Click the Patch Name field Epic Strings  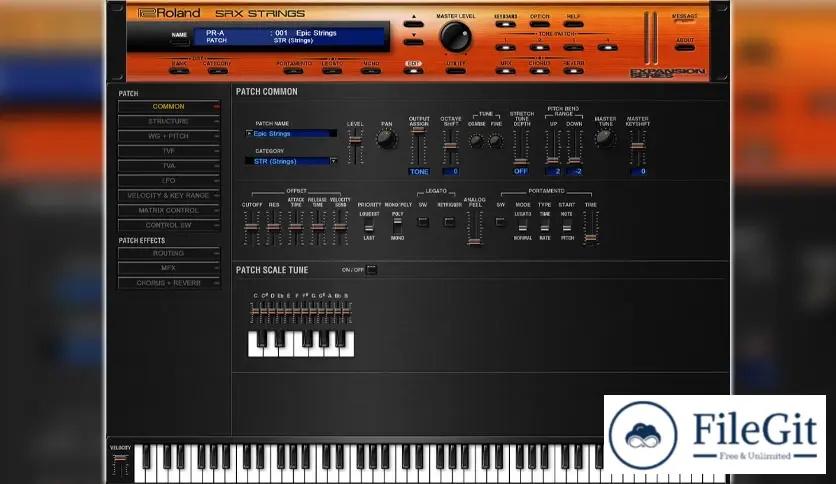[291, 134]
